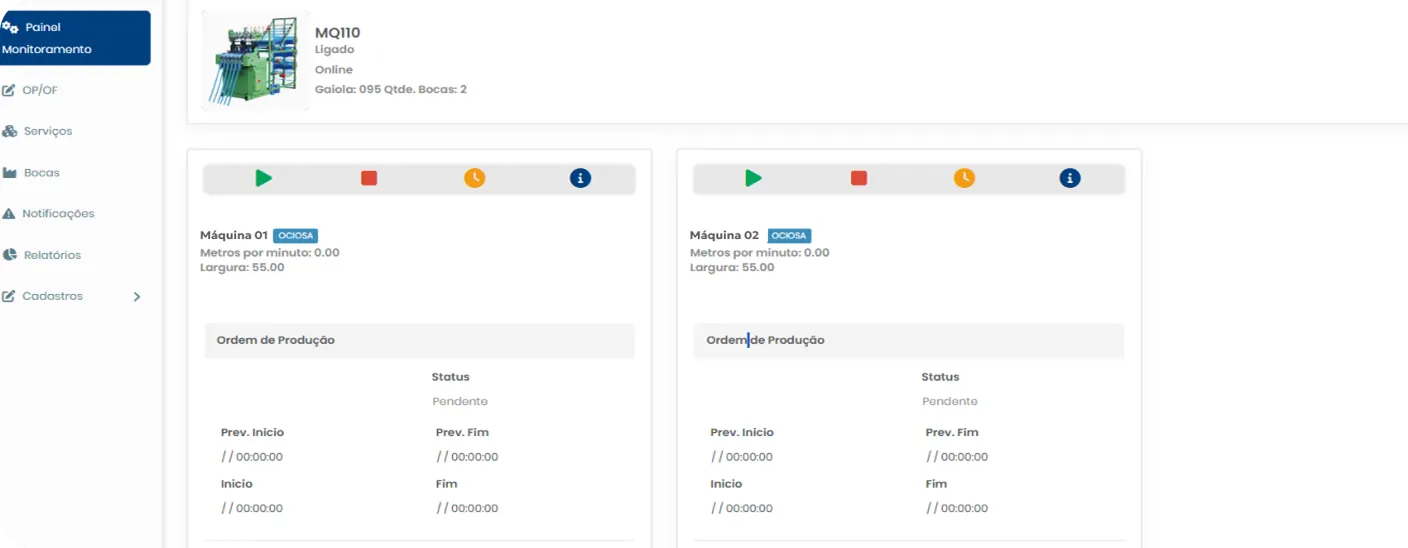The image size is (1408, 548).
Task: Click the MQ110 machine thumbnail image
Action: (x=255, y=60)
